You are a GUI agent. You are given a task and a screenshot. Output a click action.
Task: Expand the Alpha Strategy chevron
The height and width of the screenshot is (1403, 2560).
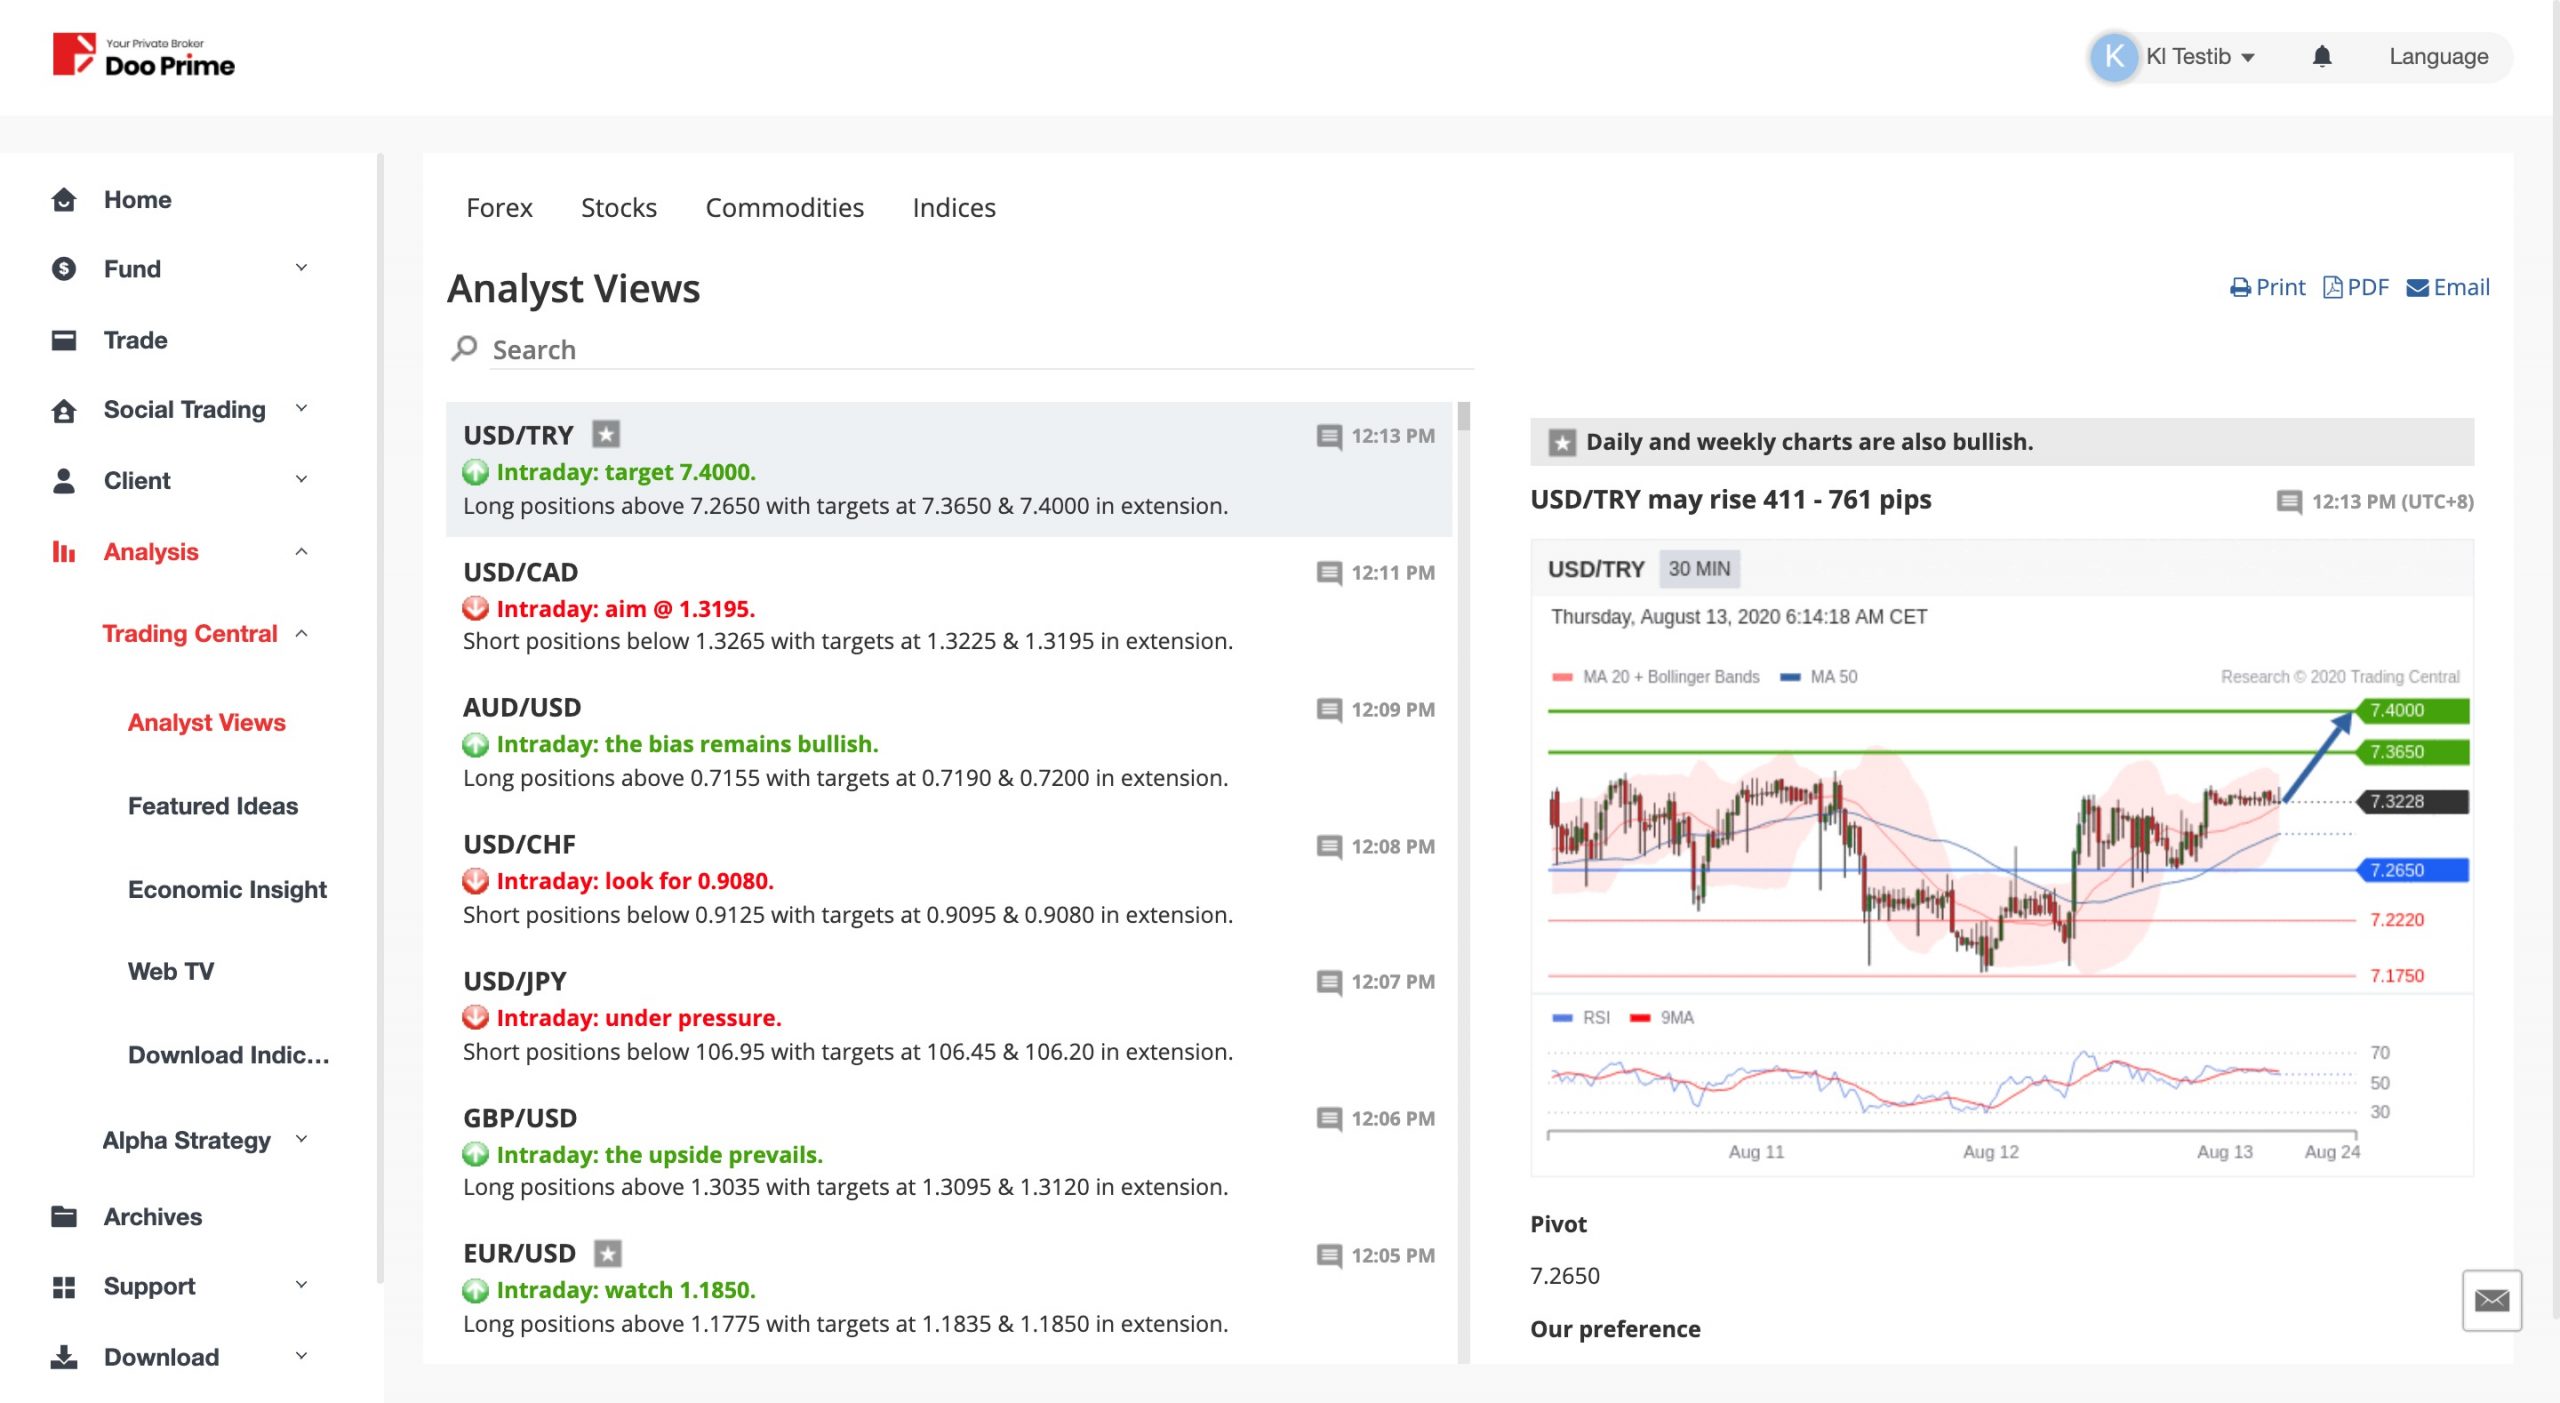(301, 1139)
